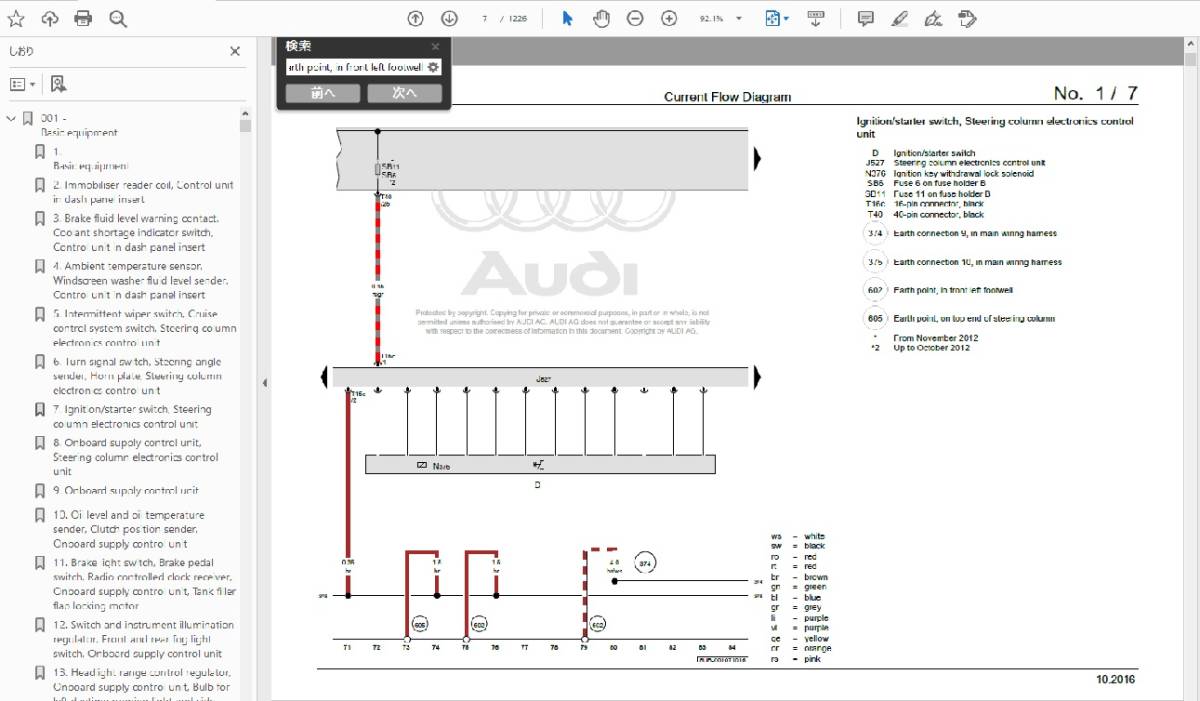Add the document to starred files
Screen dimensions: 1200x701
[x=16, y=19]
